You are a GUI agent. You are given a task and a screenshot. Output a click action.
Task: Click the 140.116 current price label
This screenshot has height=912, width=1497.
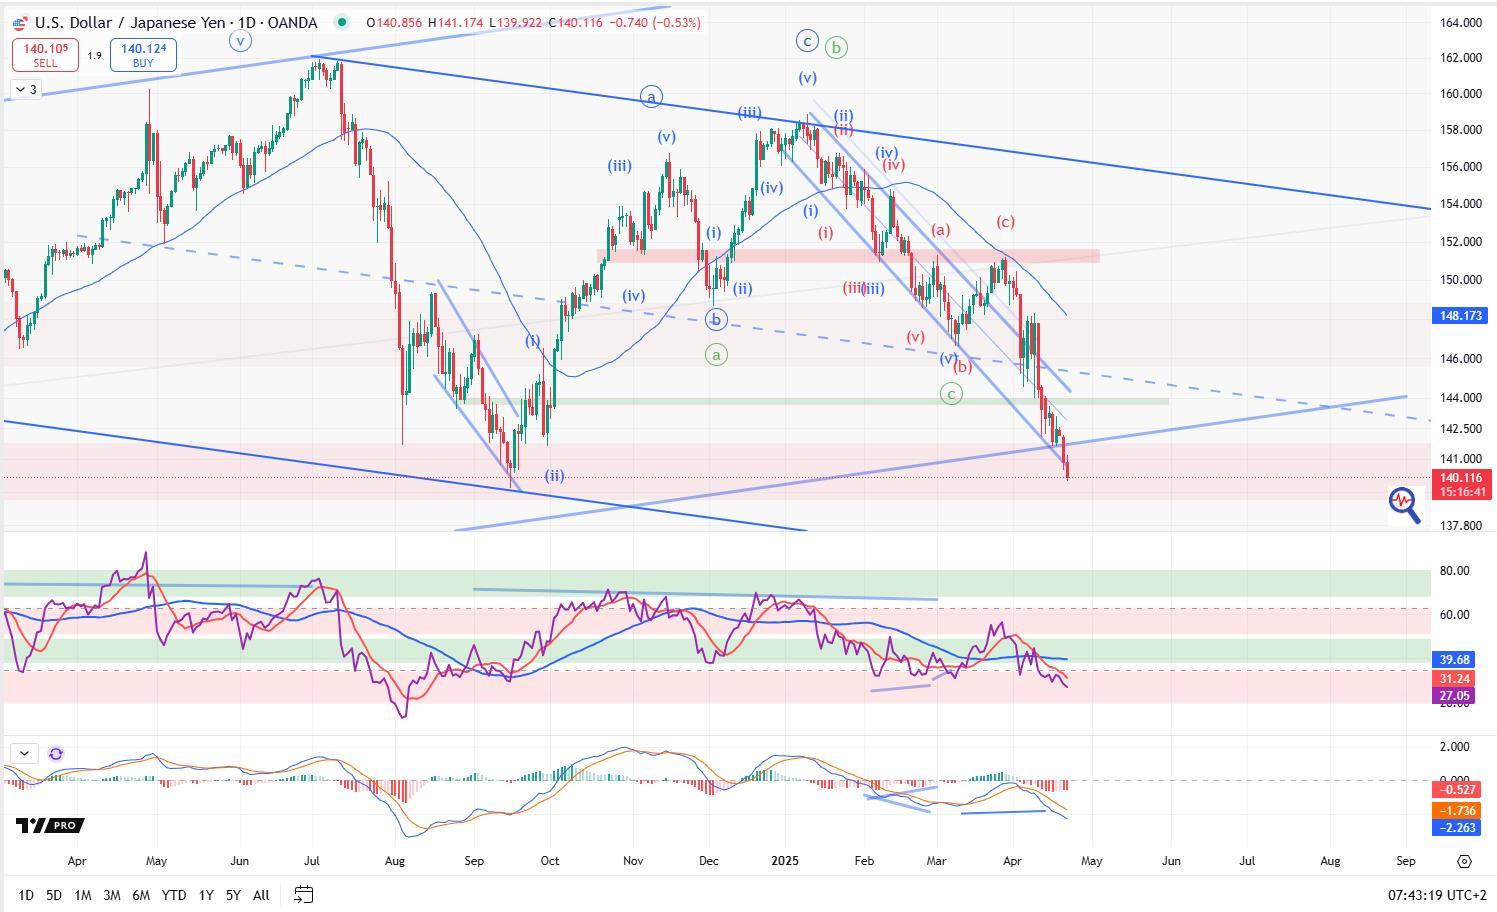(1460, 478)
